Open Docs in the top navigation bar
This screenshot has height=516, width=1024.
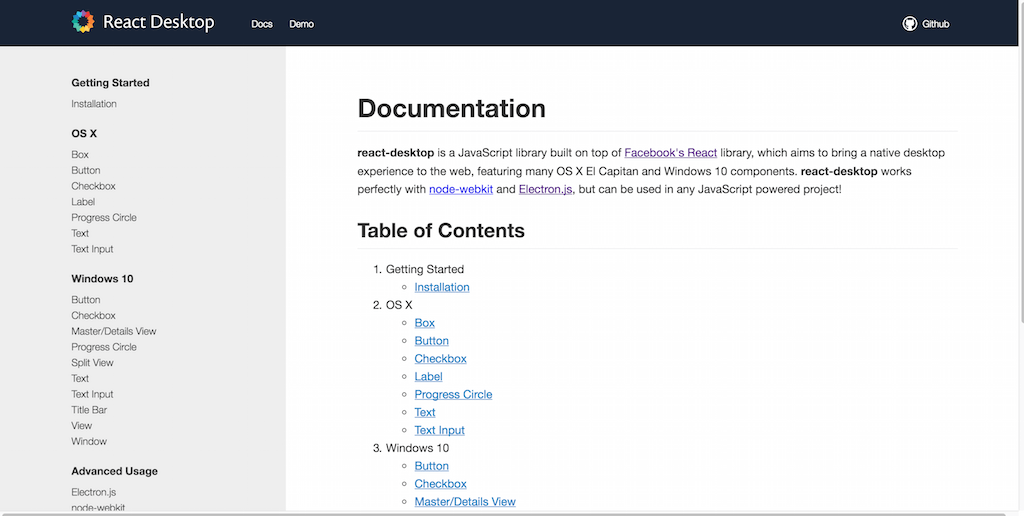click(262, 24)
